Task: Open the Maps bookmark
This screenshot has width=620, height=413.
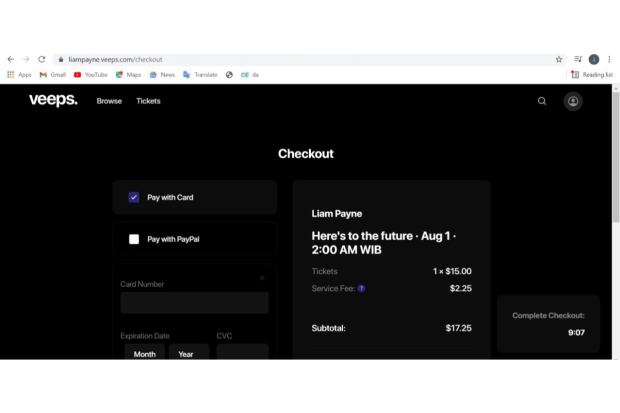Action: (128, 74)
